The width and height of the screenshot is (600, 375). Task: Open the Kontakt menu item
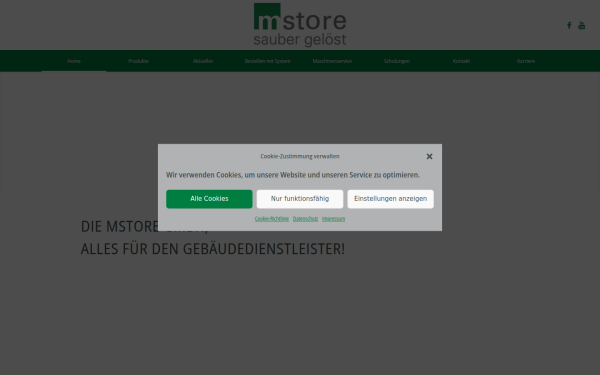pos(461,61)
